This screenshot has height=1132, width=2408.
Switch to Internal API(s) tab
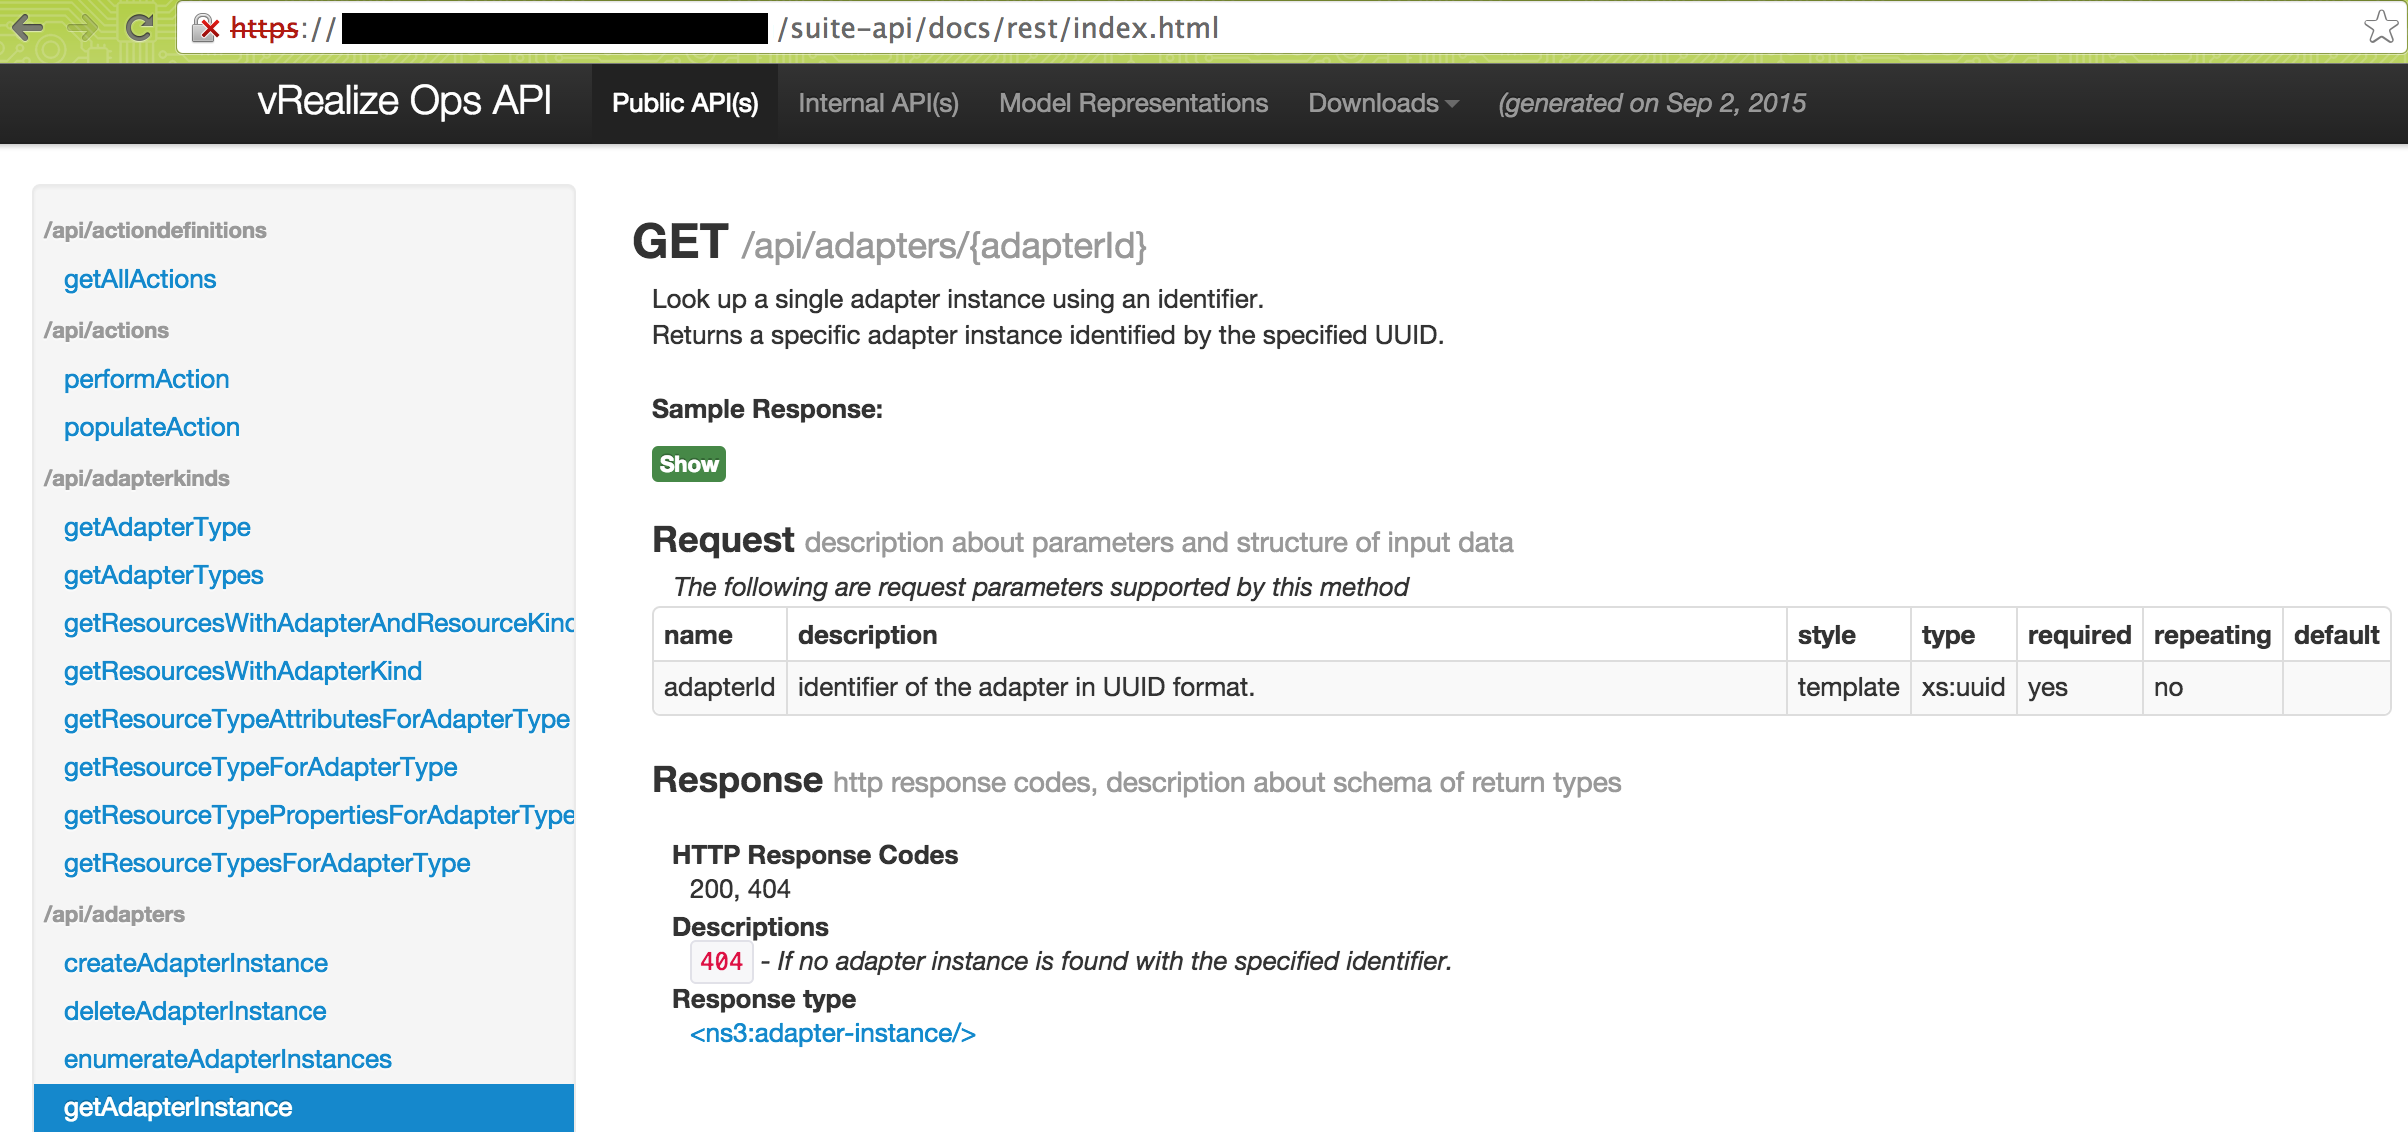(878, 103)
